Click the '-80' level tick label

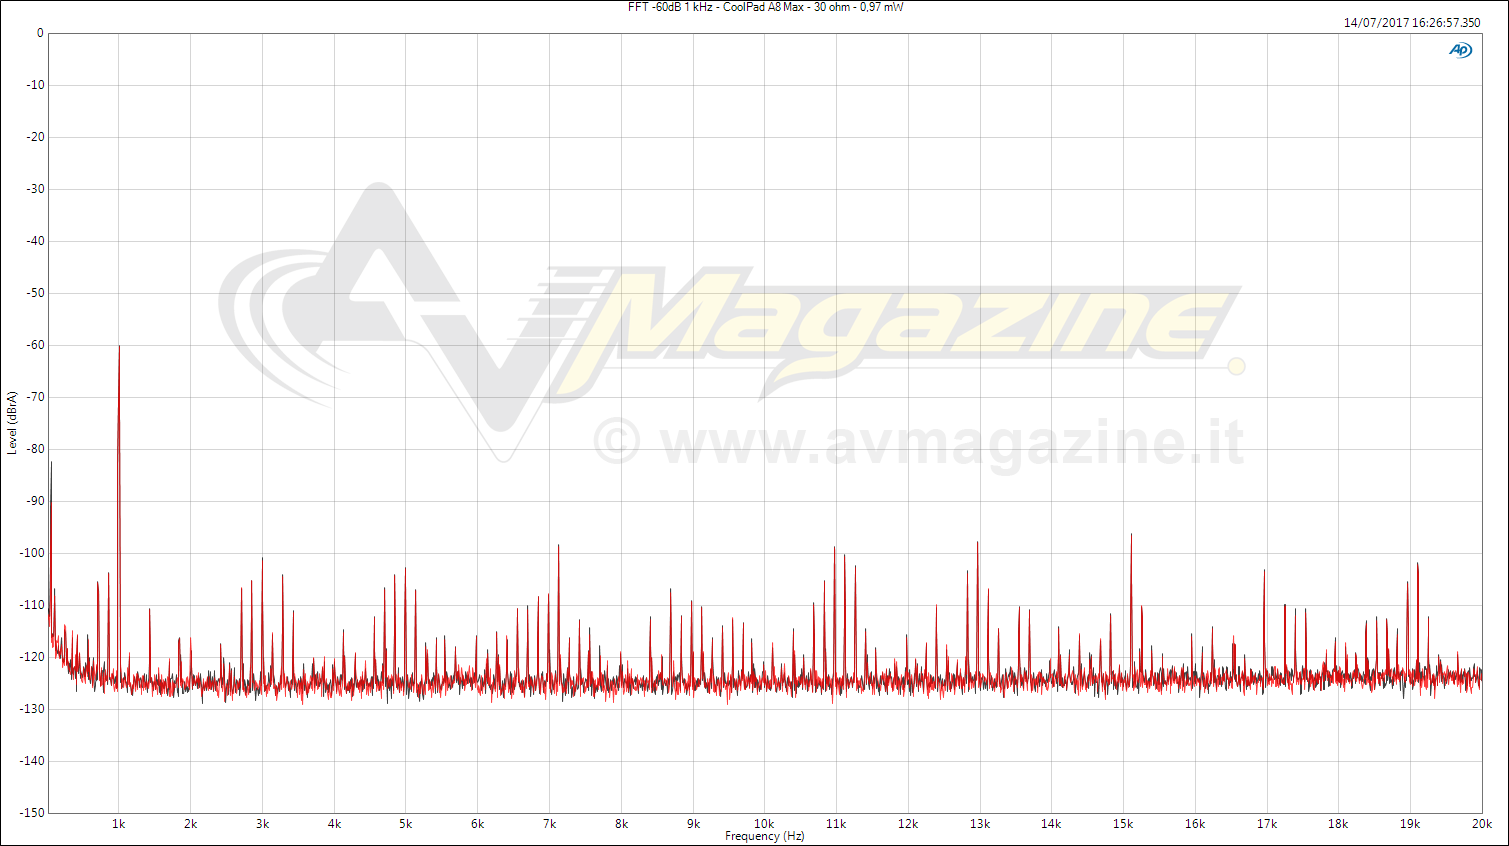[36, 449]
